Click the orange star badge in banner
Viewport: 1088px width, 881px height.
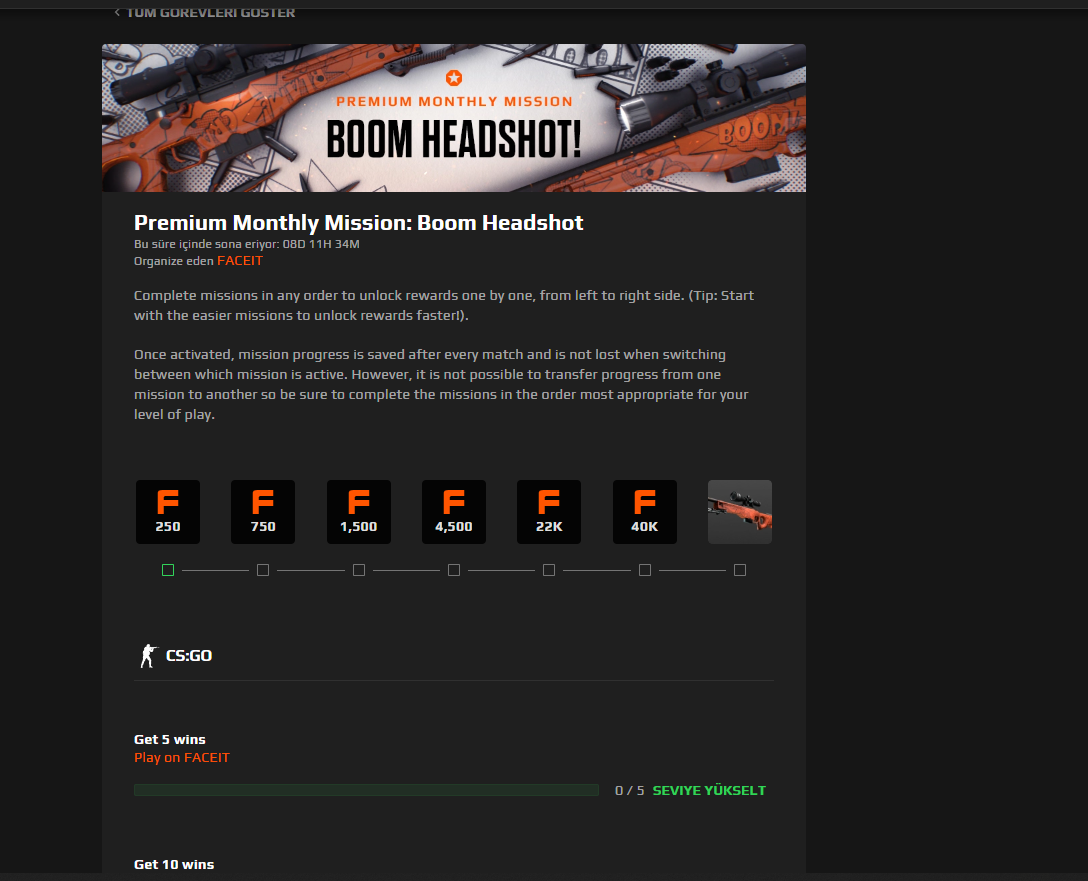pyautogui.click(x=454, y=78)
